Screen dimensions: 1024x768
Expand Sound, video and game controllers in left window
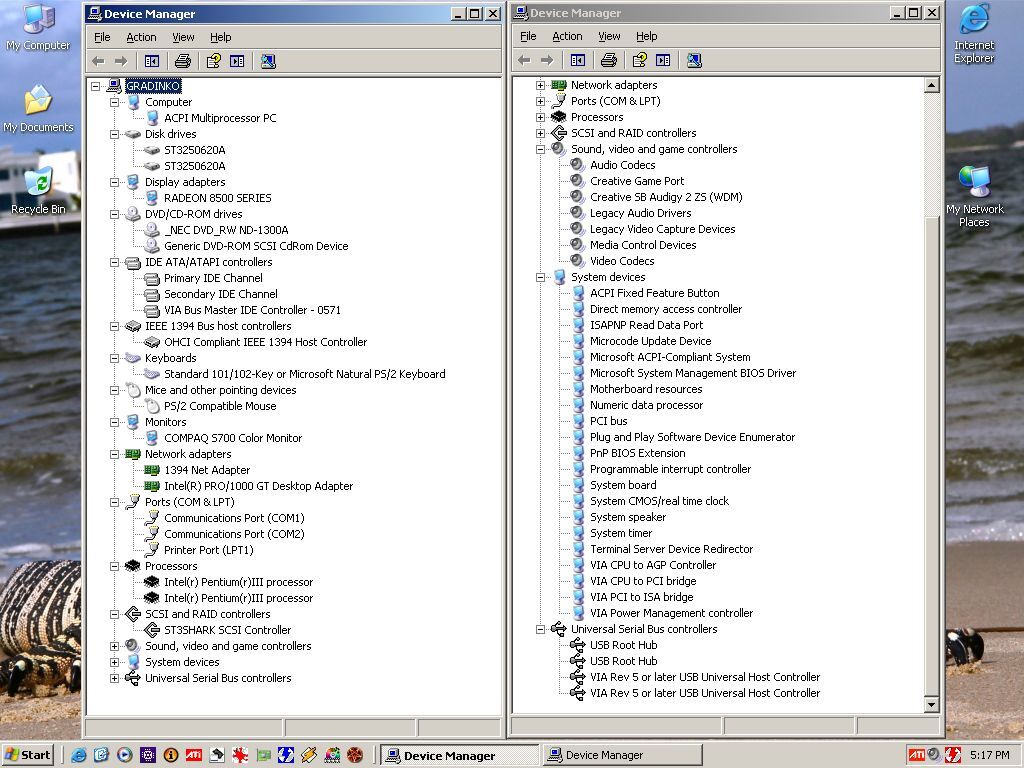tap(115, 646)
